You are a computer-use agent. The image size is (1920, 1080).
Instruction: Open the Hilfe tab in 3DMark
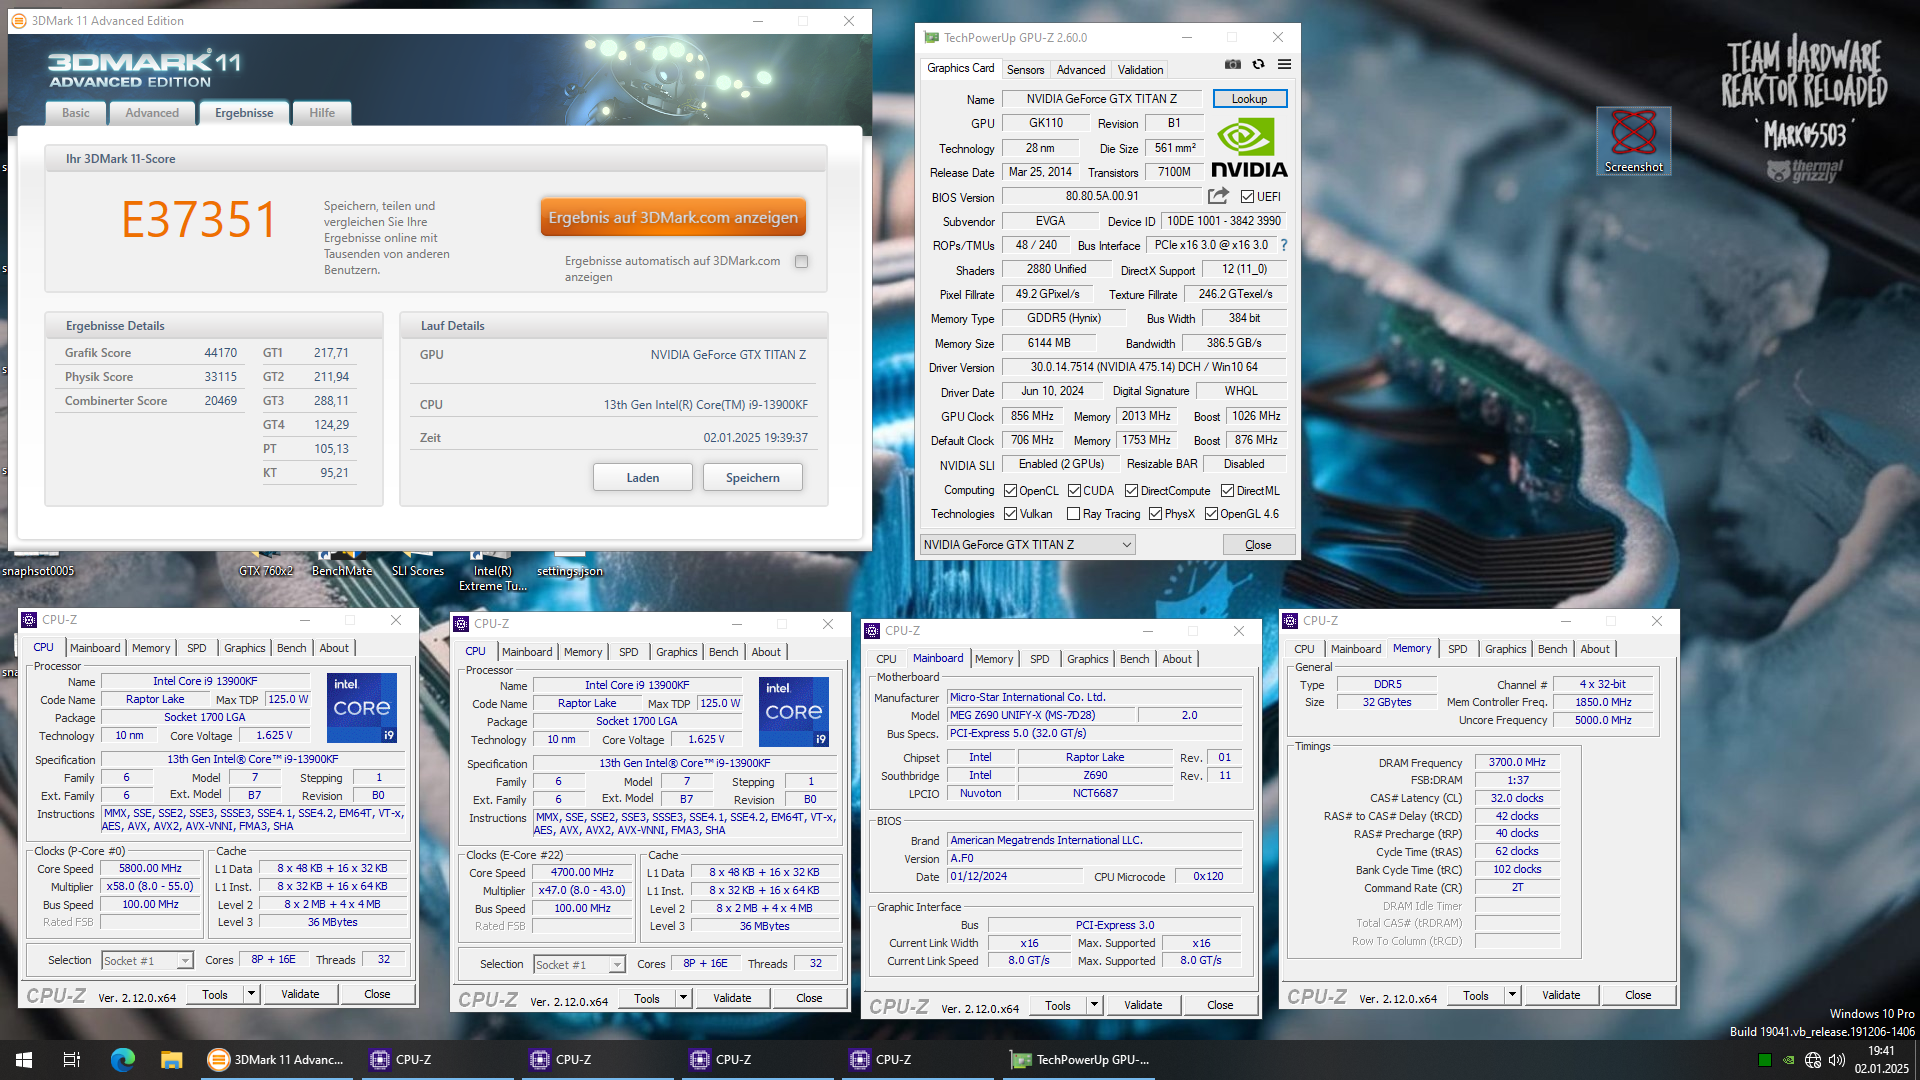[x=322, y=113]
